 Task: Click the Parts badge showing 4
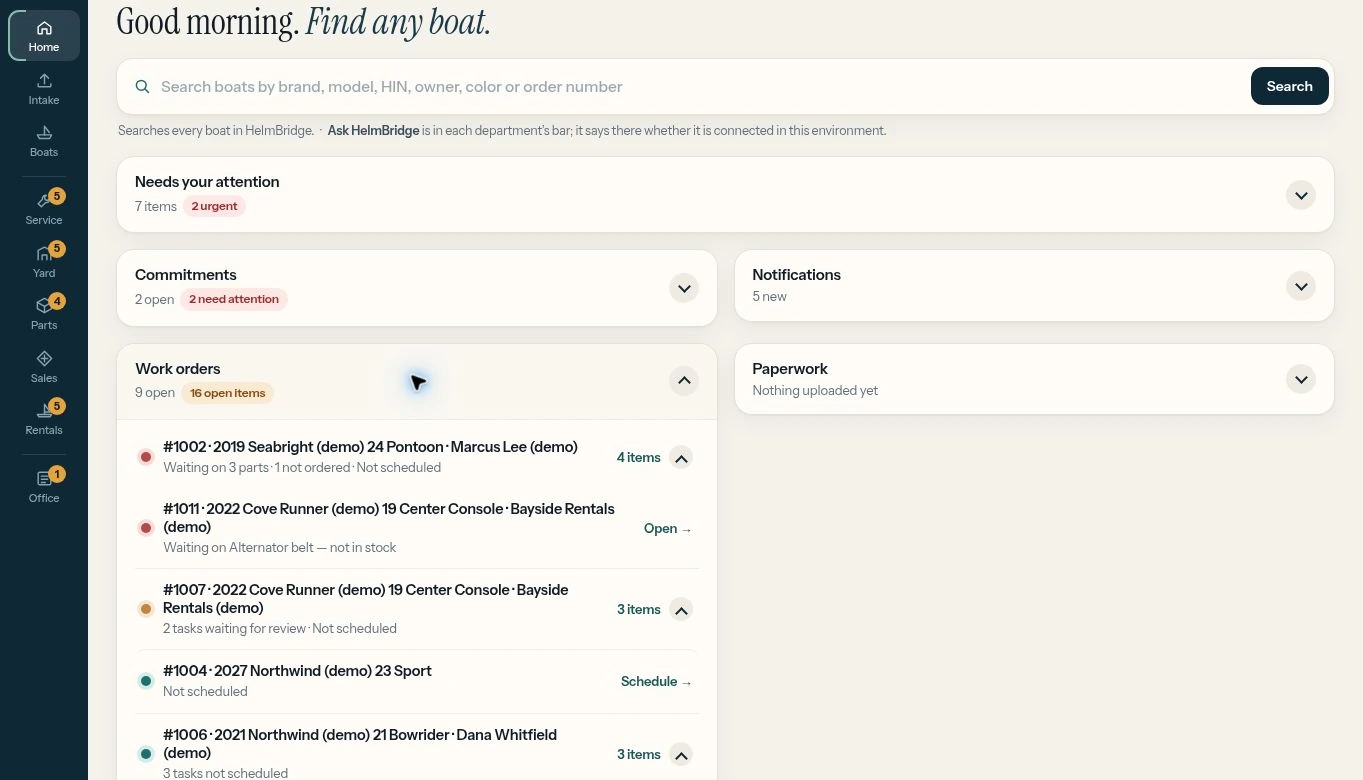coord(57,301)
